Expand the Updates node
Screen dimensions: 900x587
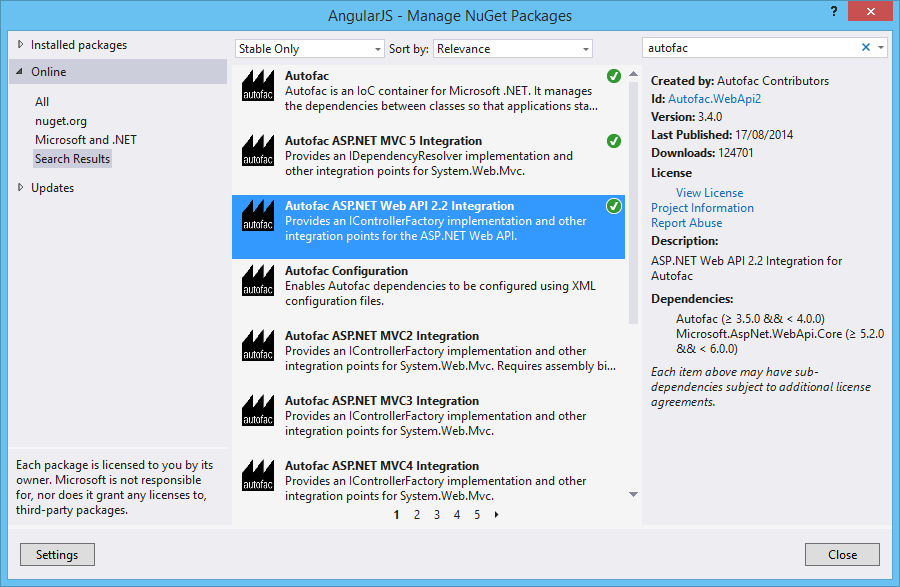(21, 187)
